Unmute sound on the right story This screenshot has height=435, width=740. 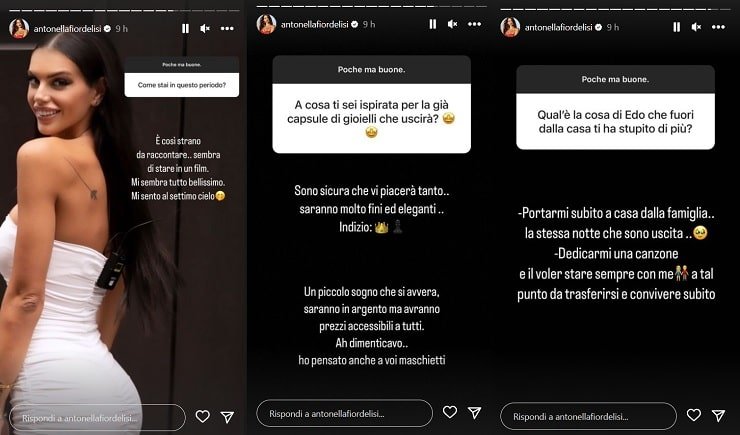pyautogui.click(x=697, y=27)
